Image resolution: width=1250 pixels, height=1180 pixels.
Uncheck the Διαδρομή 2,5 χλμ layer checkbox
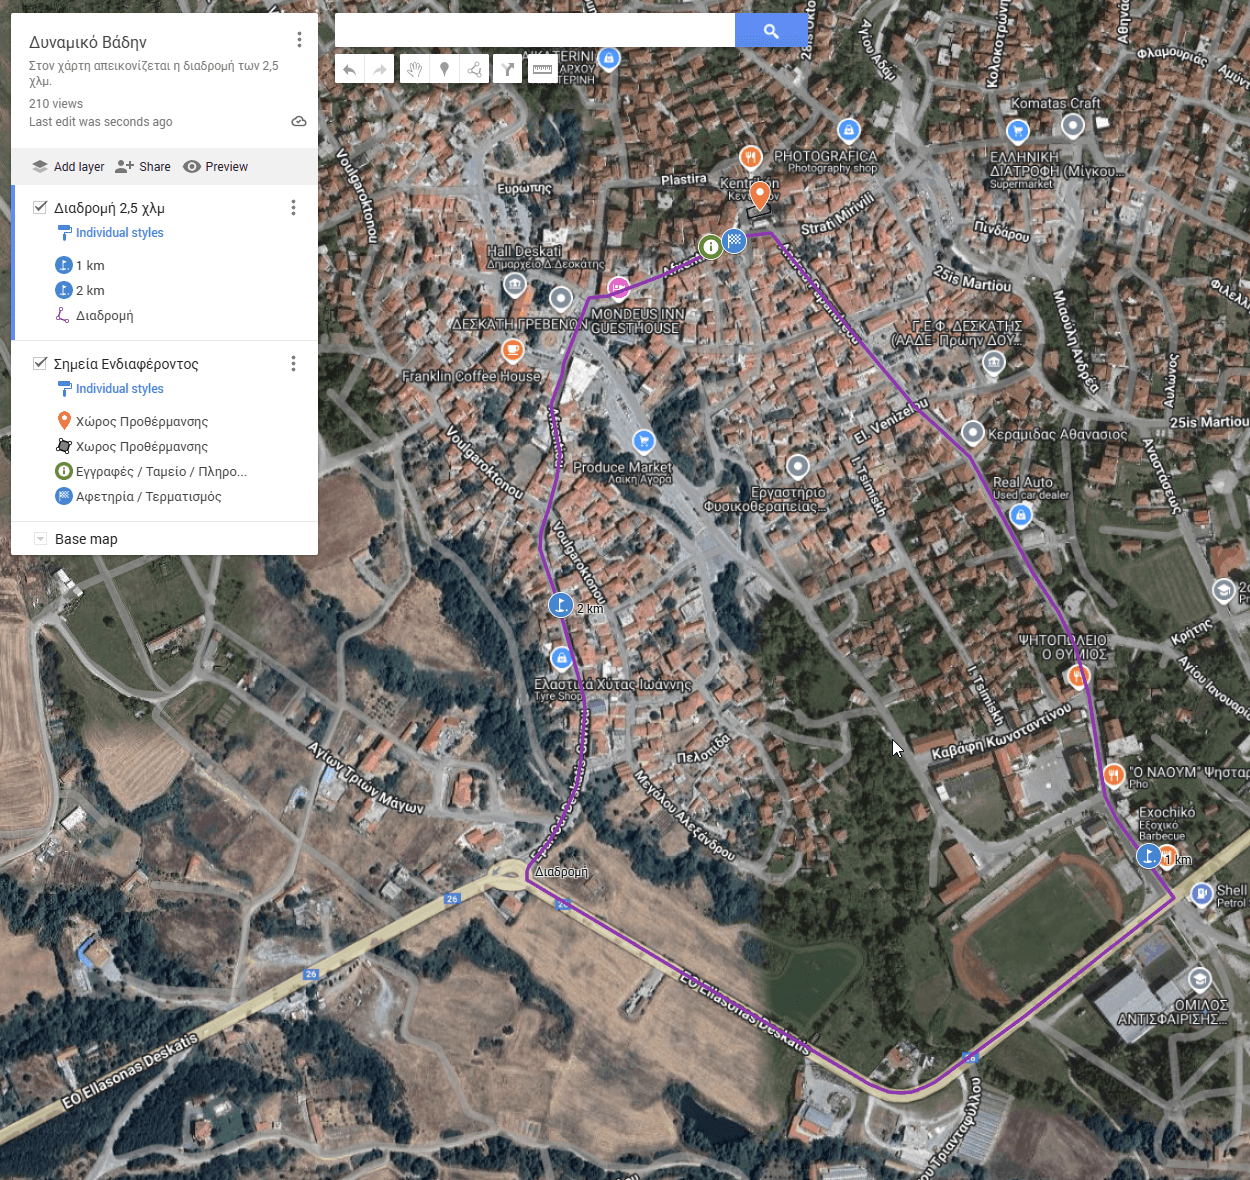[x=40, y=207]
